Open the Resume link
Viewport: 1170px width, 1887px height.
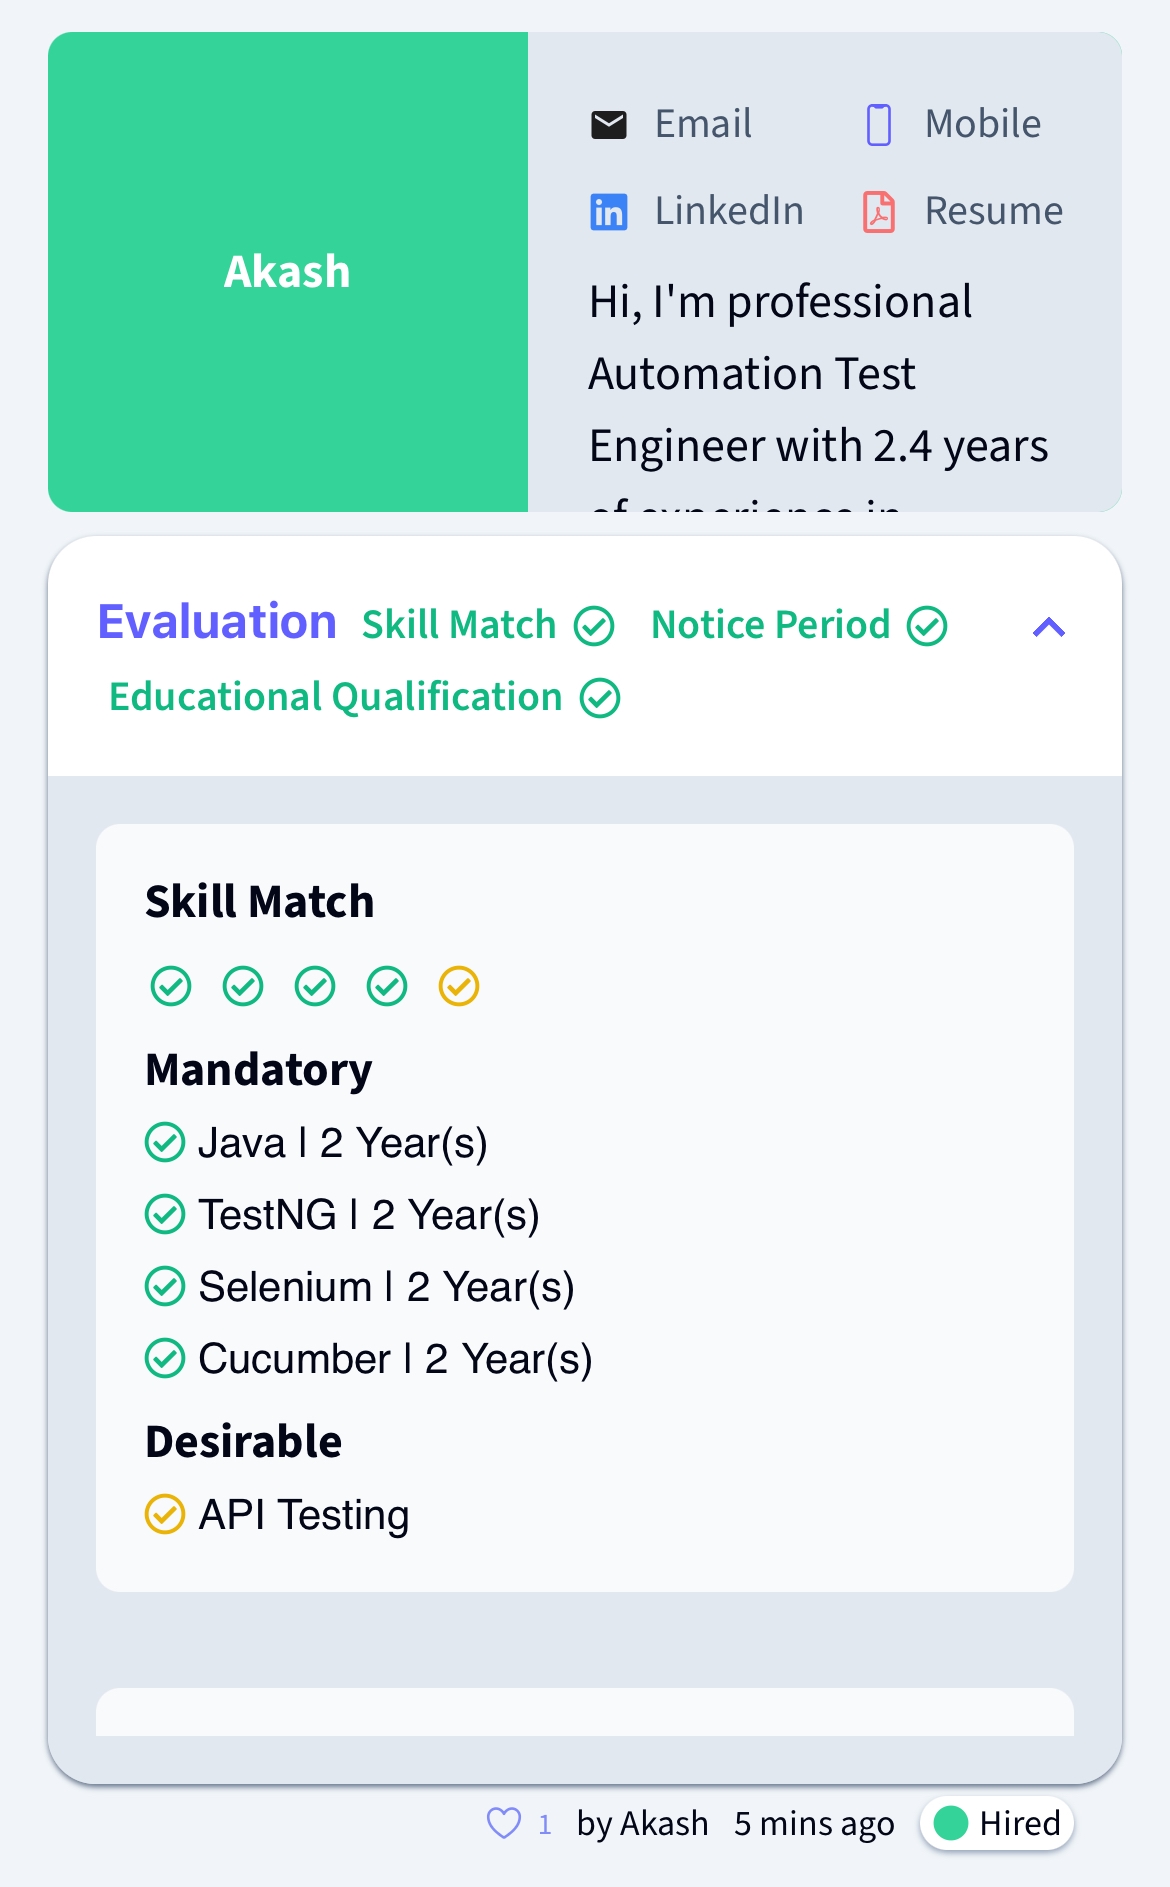click(994, 211)
